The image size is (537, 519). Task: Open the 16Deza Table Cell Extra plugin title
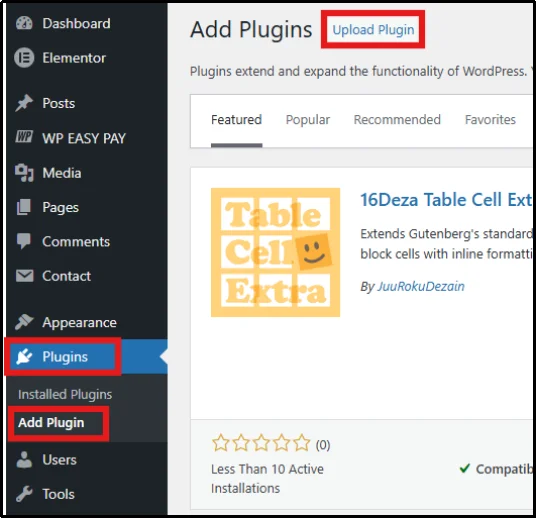446,200
